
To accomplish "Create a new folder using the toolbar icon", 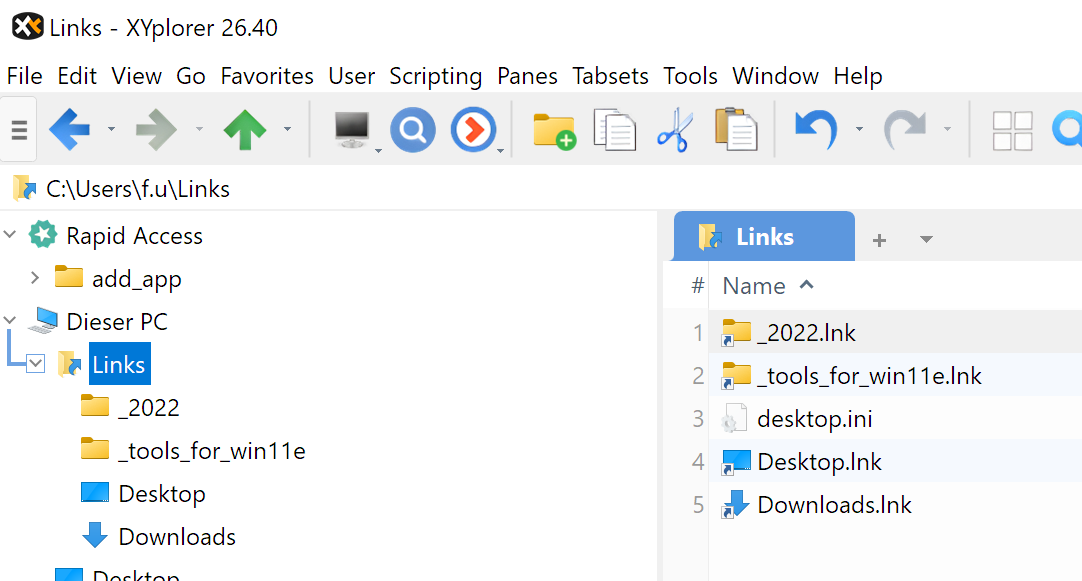I will (x=553, y=130).
